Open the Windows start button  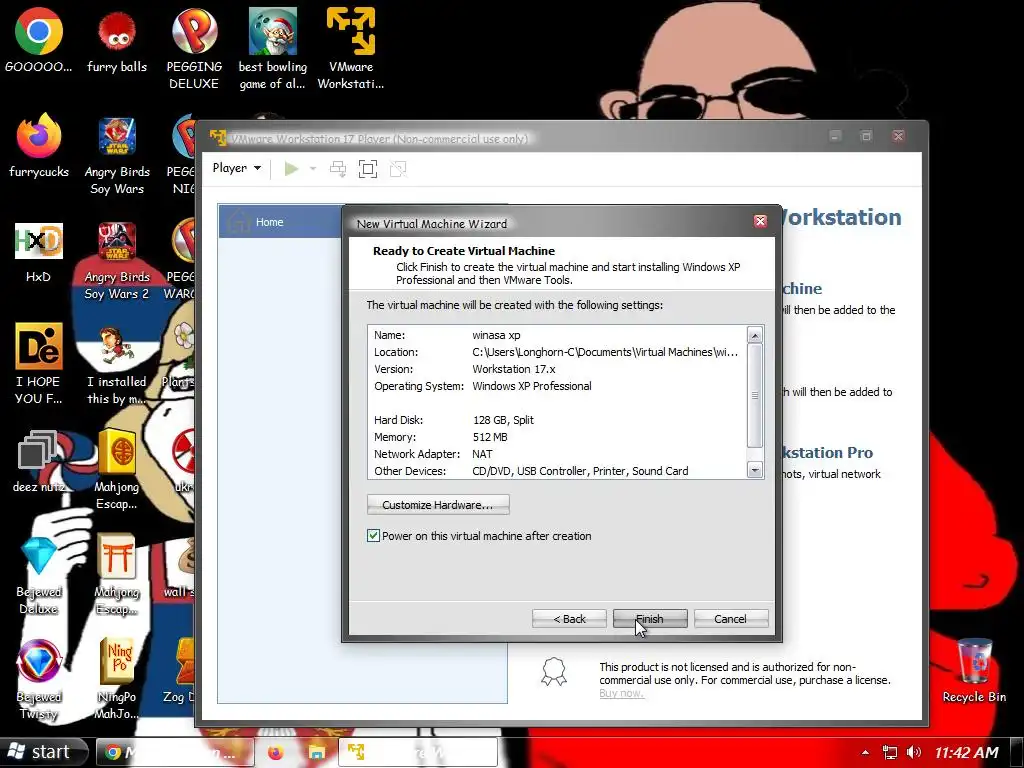point(43,752)
